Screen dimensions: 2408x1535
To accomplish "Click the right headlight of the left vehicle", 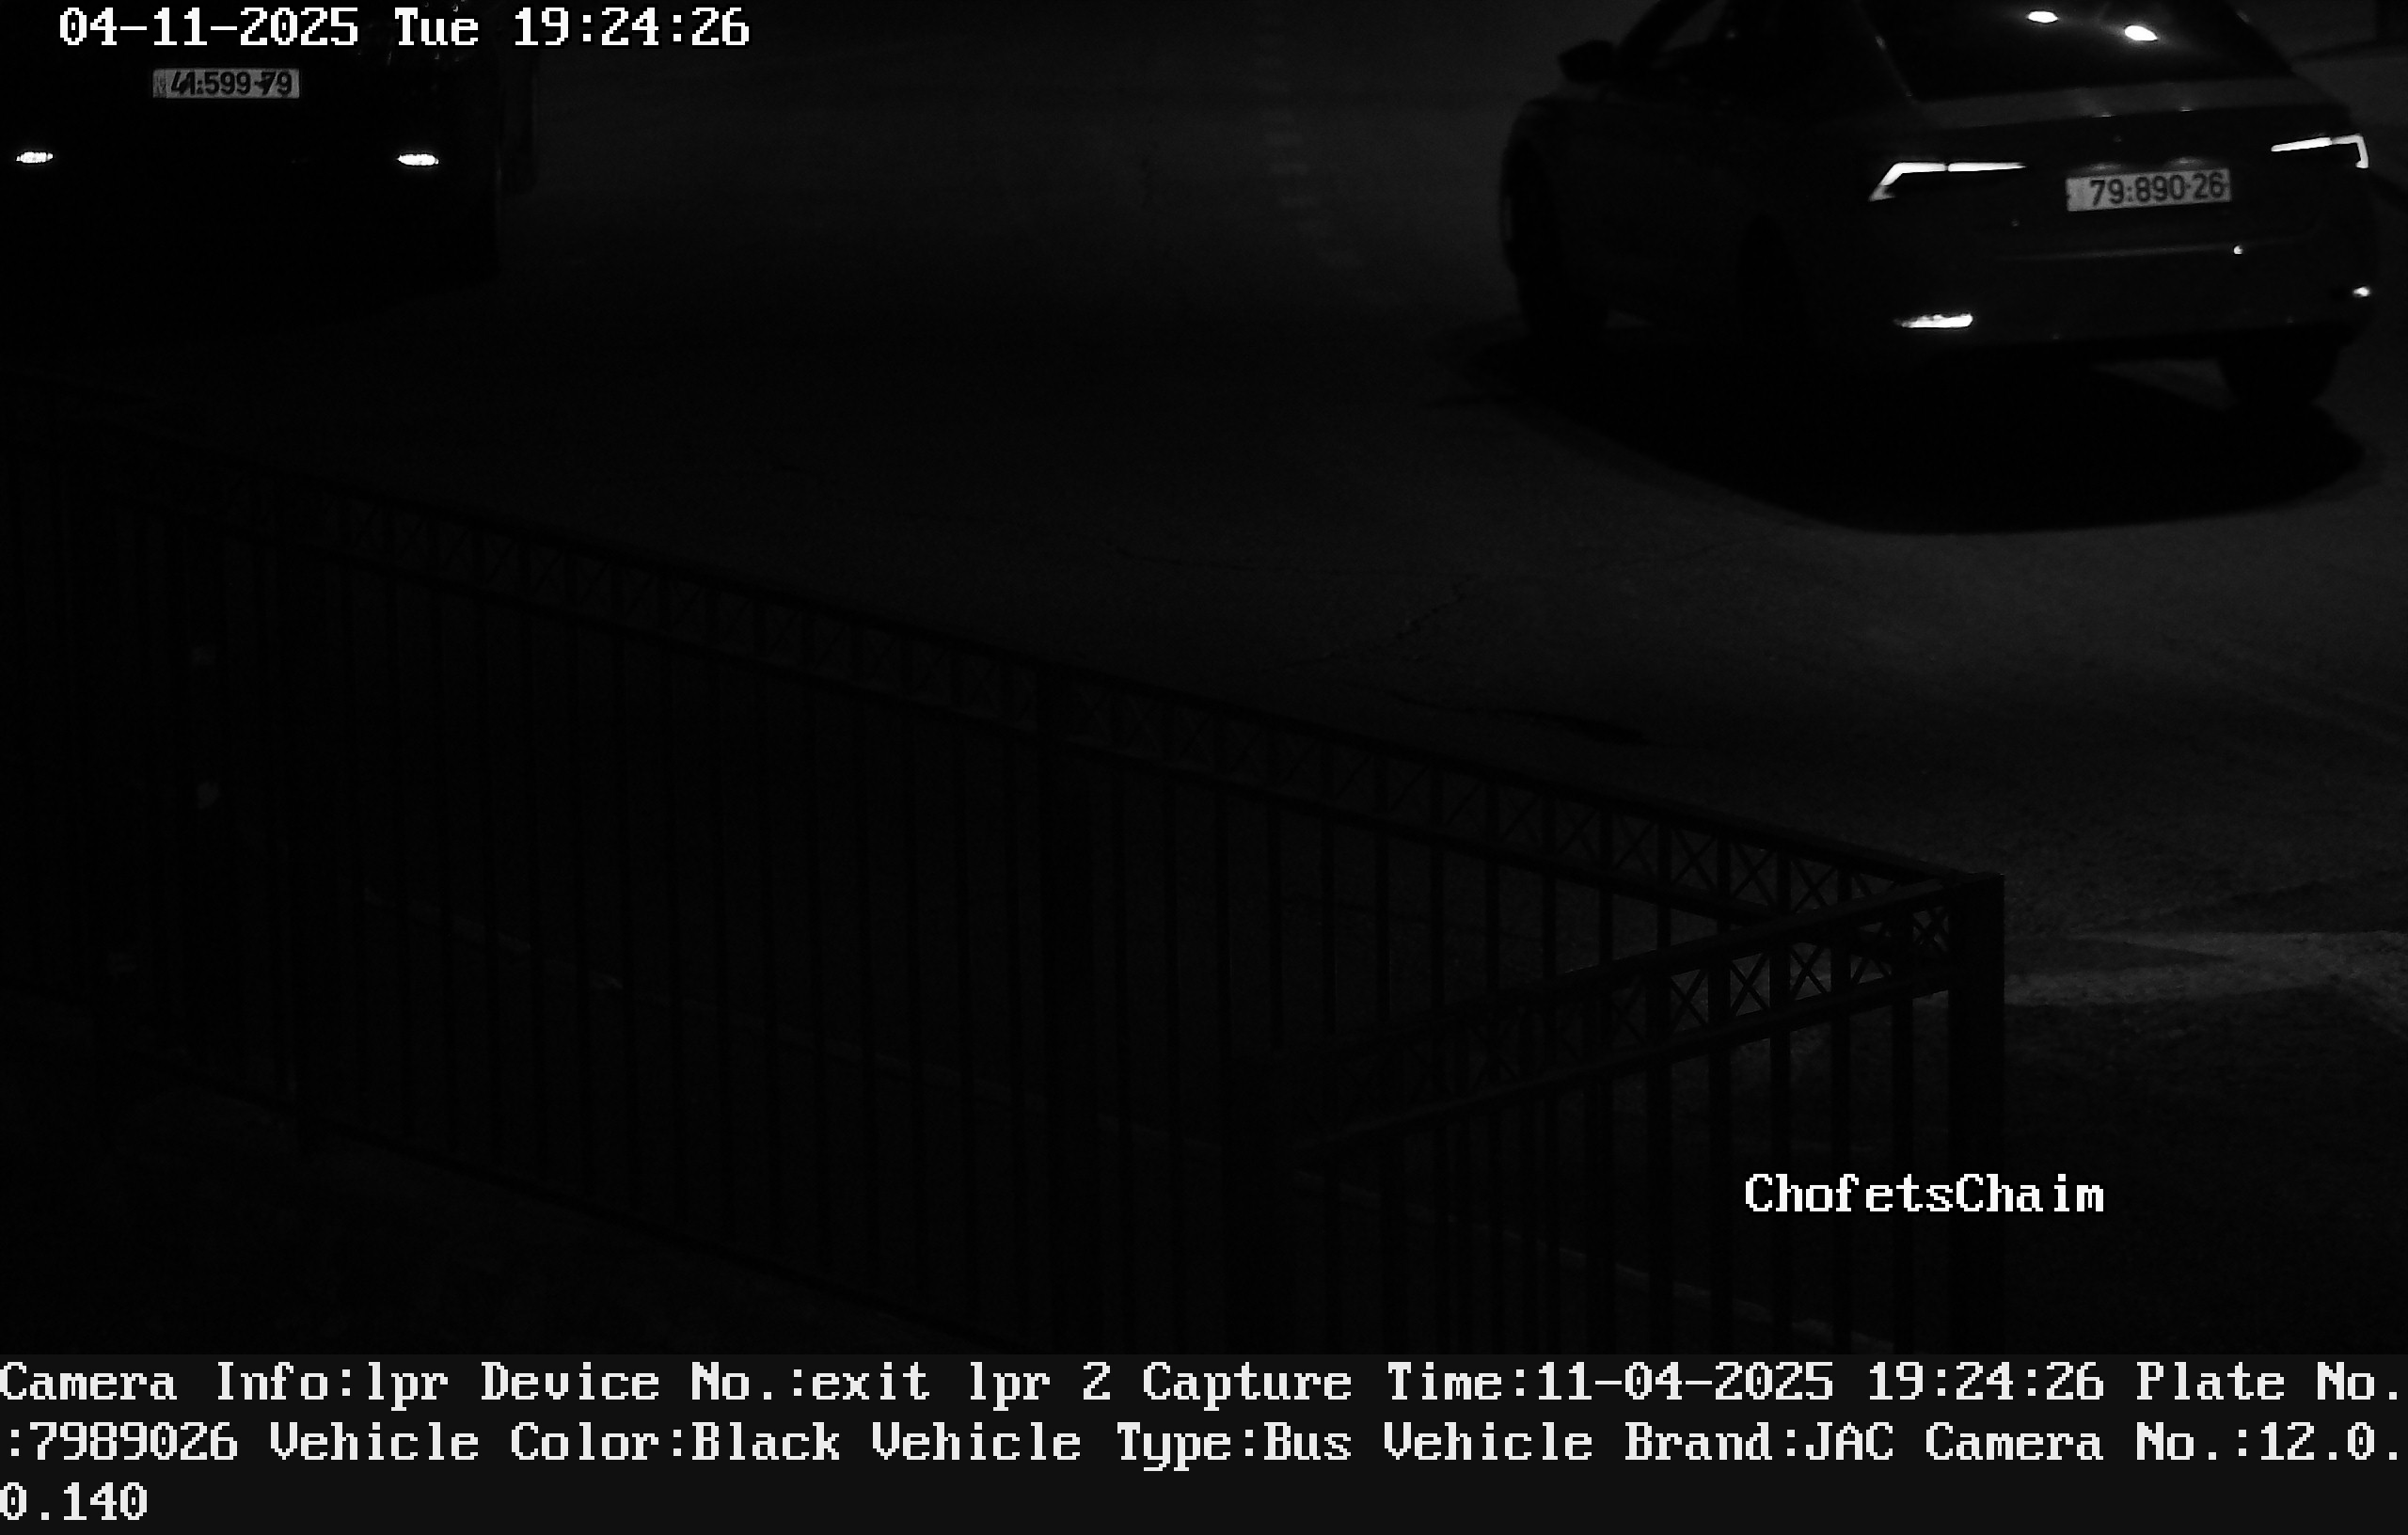I will coord(418,159).
